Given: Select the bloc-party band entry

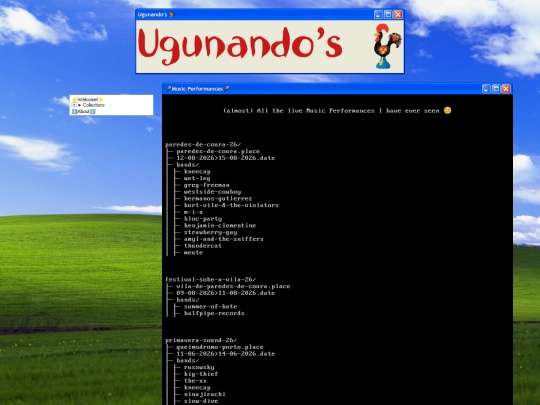Looking at the screenshot, I should tap(203, 219).
